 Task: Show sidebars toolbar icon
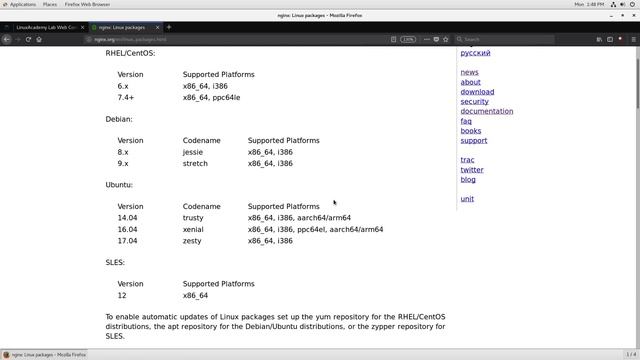pyautogui.click(x=610, y=40)
